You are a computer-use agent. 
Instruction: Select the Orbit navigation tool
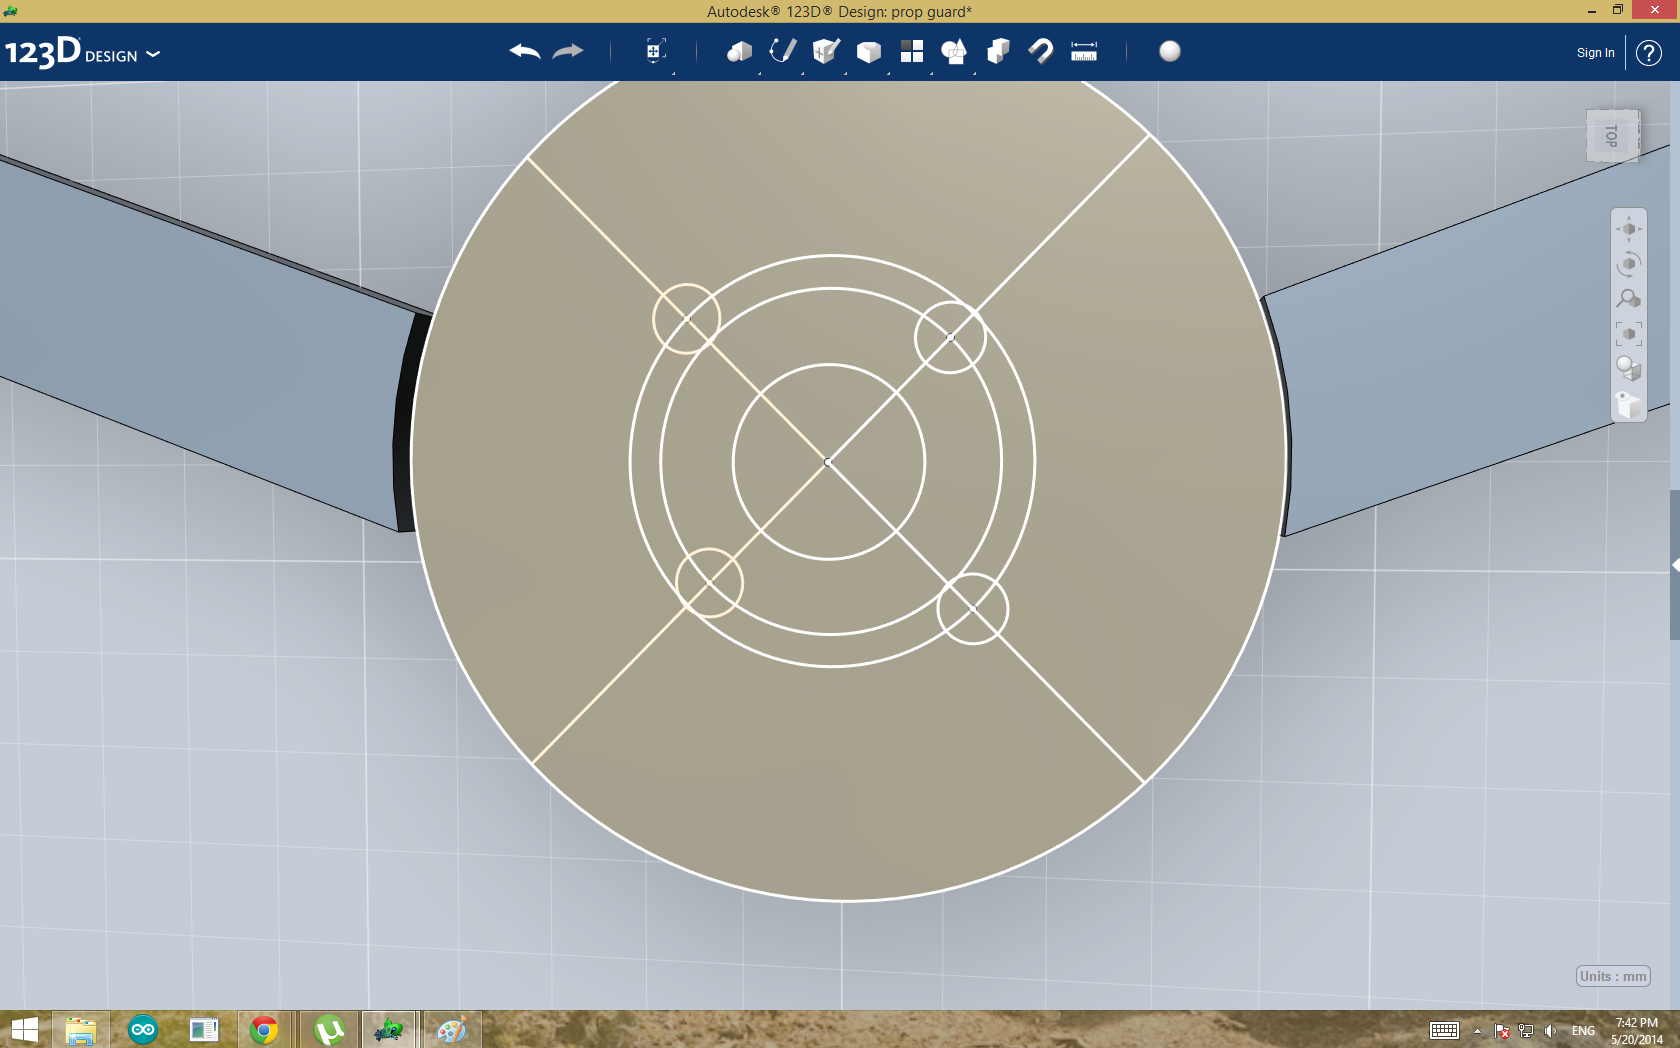(x=1629, y=264)
